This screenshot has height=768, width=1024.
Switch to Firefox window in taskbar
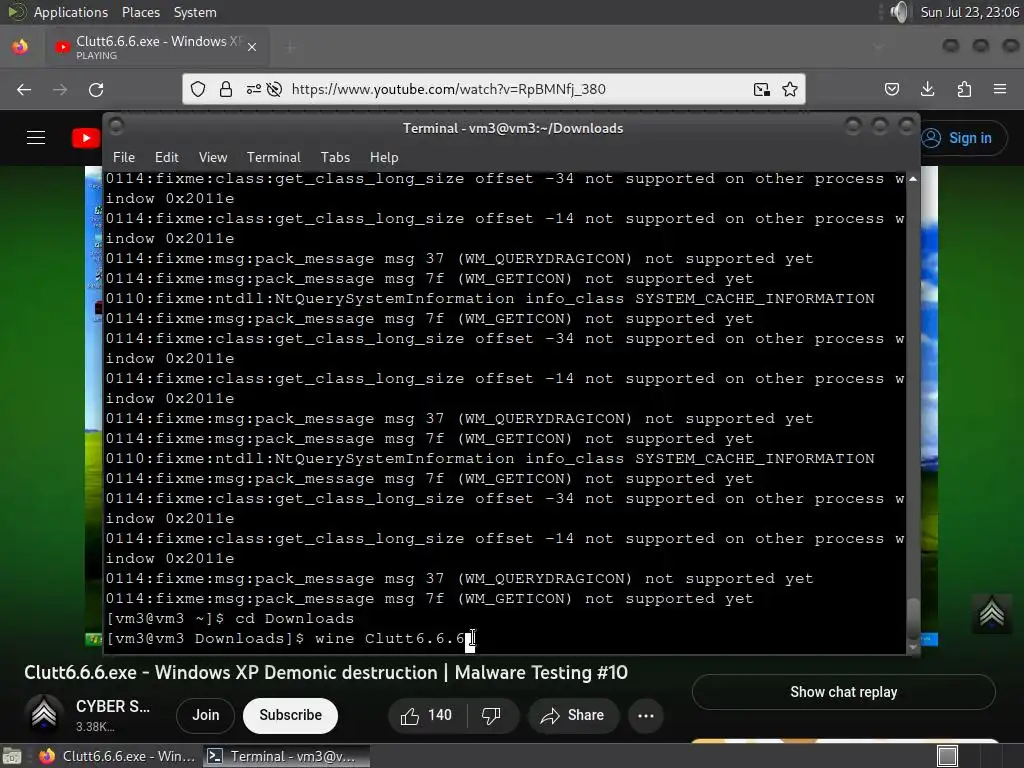[x=117, y=756]
